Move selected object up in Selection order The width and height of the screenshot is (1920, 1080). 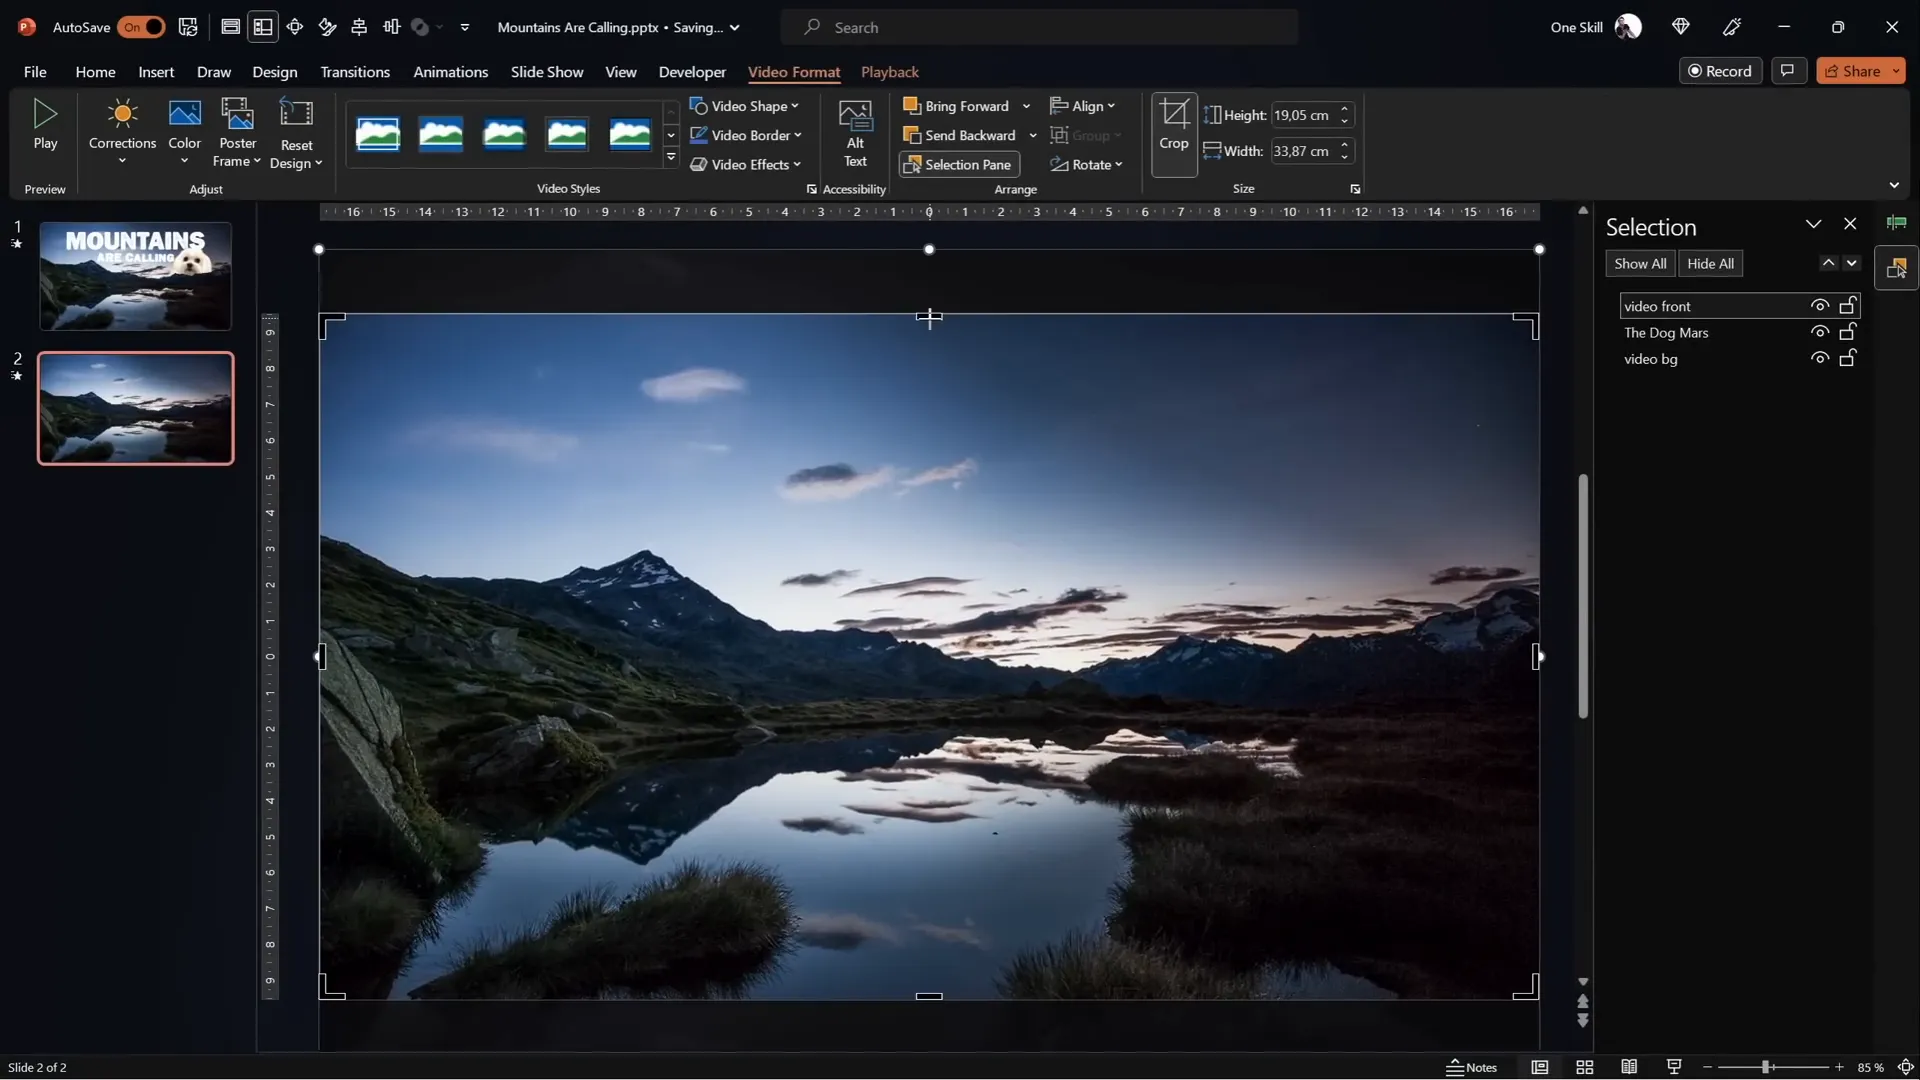click(1828, 263)
